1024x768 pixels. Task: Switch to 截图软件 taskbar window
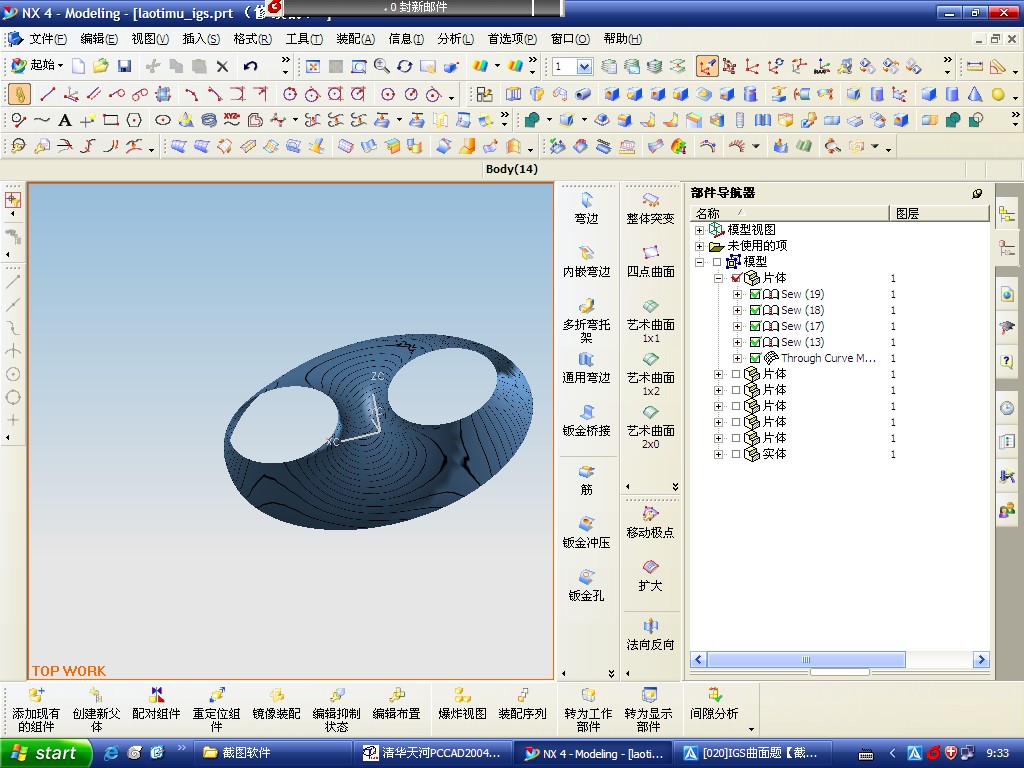point(274,753)
